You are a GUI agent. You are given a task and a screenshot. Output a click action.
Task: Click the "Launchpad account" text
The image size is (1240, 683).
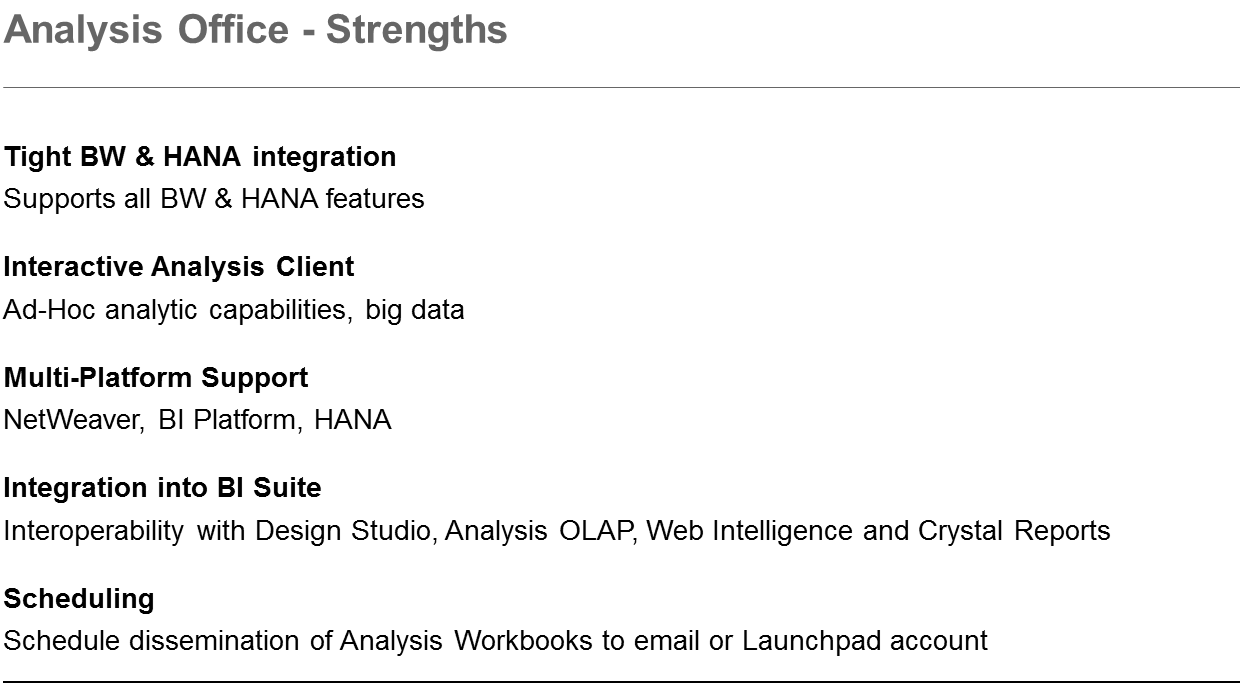(x=864, y=641)
